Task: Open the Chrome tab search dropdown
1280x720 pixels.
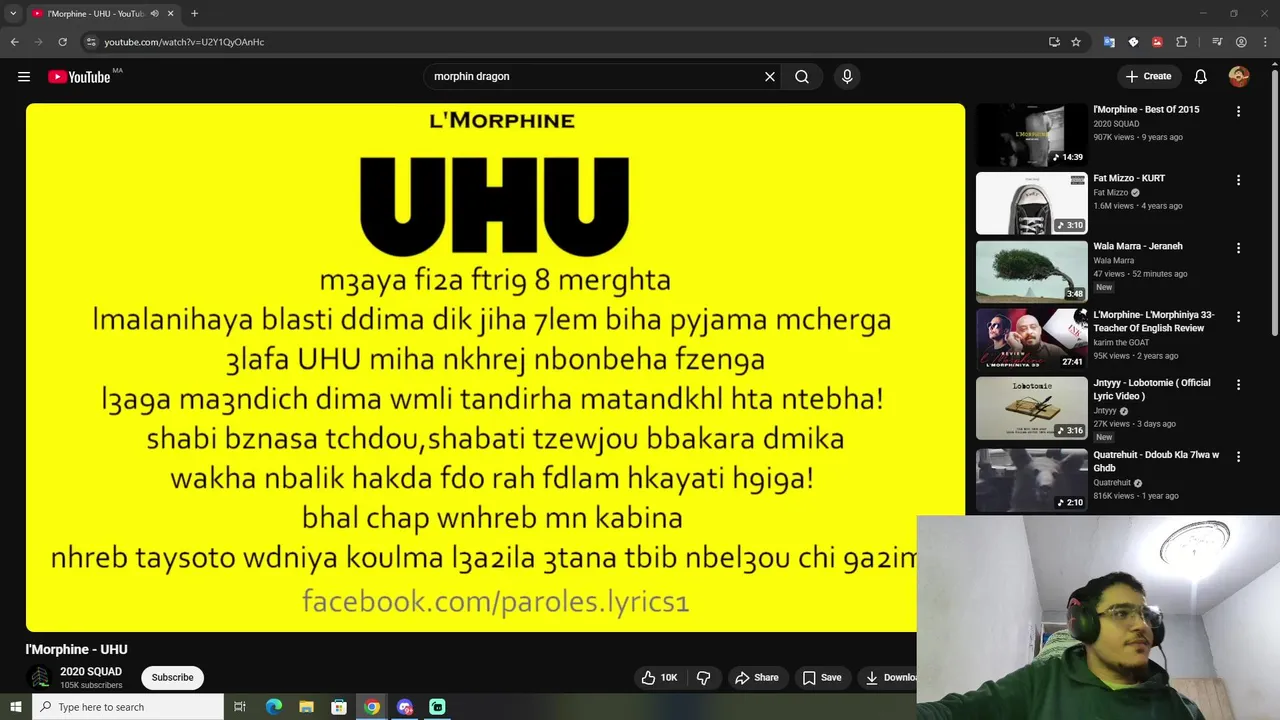Action: click(13, 13)
